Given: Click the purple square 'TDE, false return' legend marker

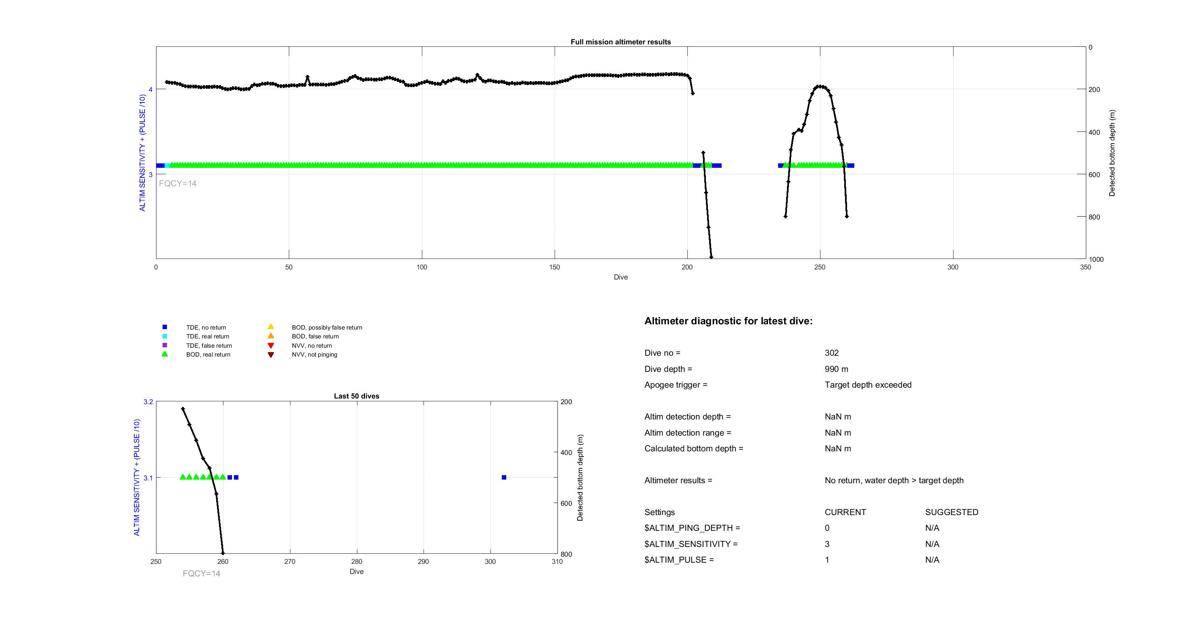Looking at the screenshot, I should pos(165,345).
